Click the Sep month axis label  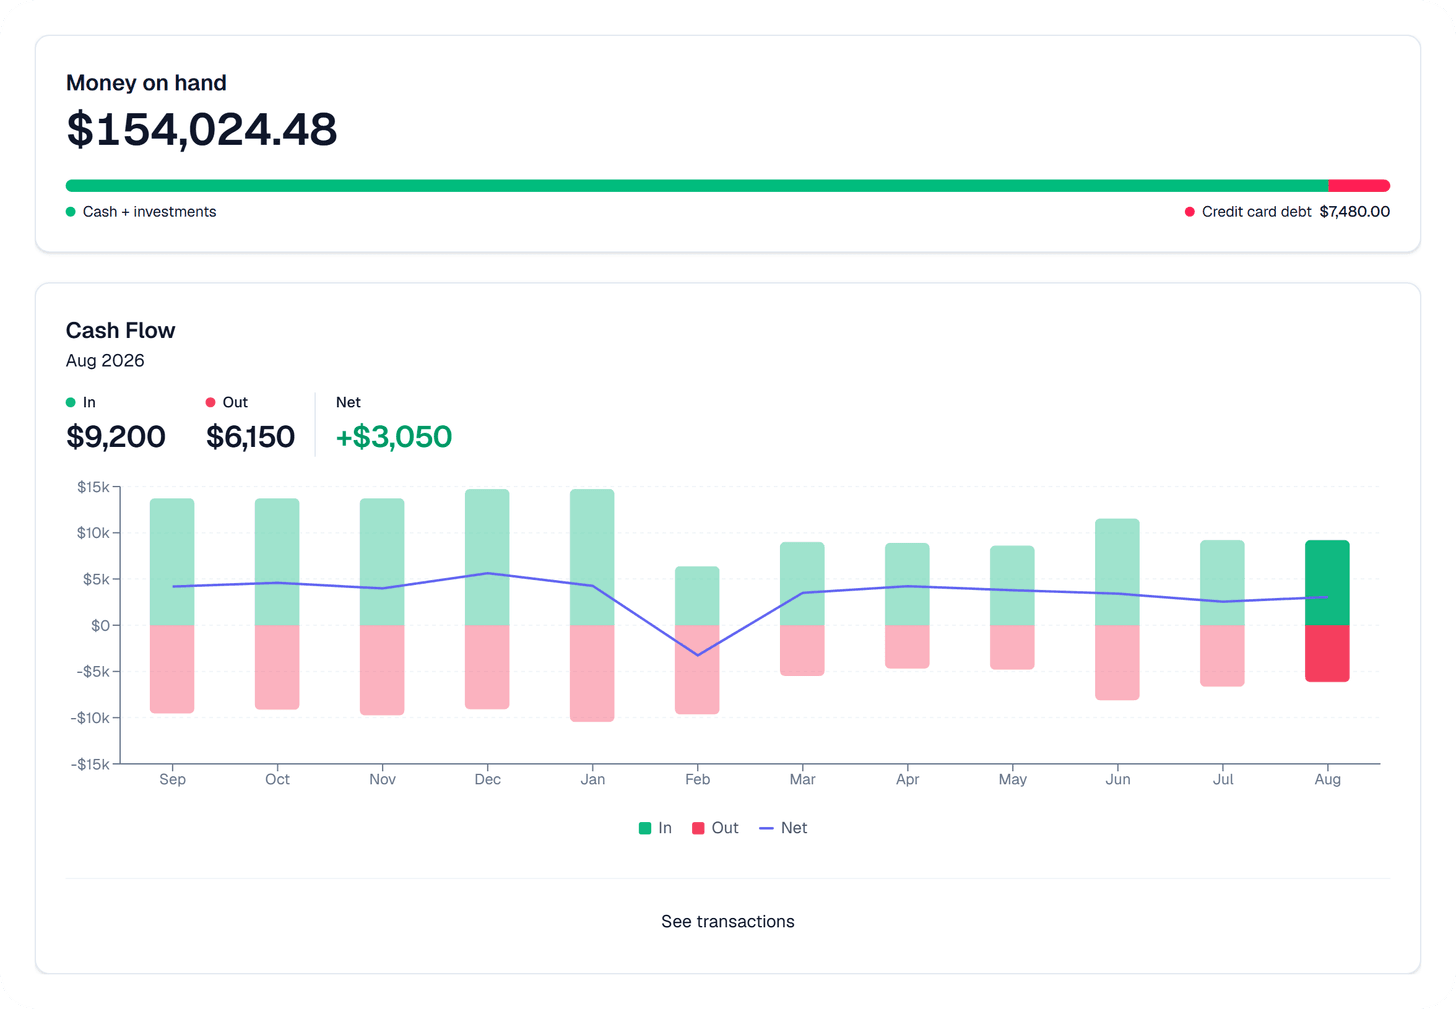pyautogui.click(x=172, y=779)
